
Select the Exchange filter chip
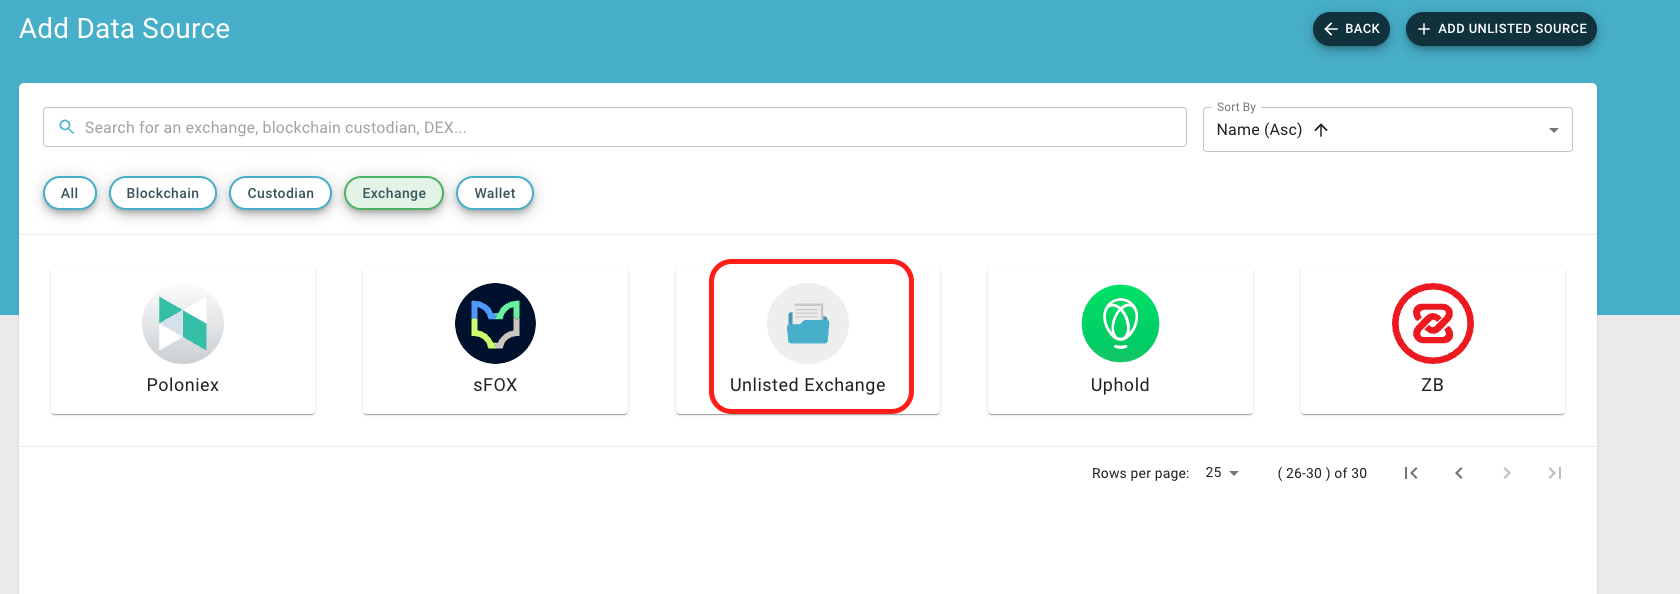point(394,193)
